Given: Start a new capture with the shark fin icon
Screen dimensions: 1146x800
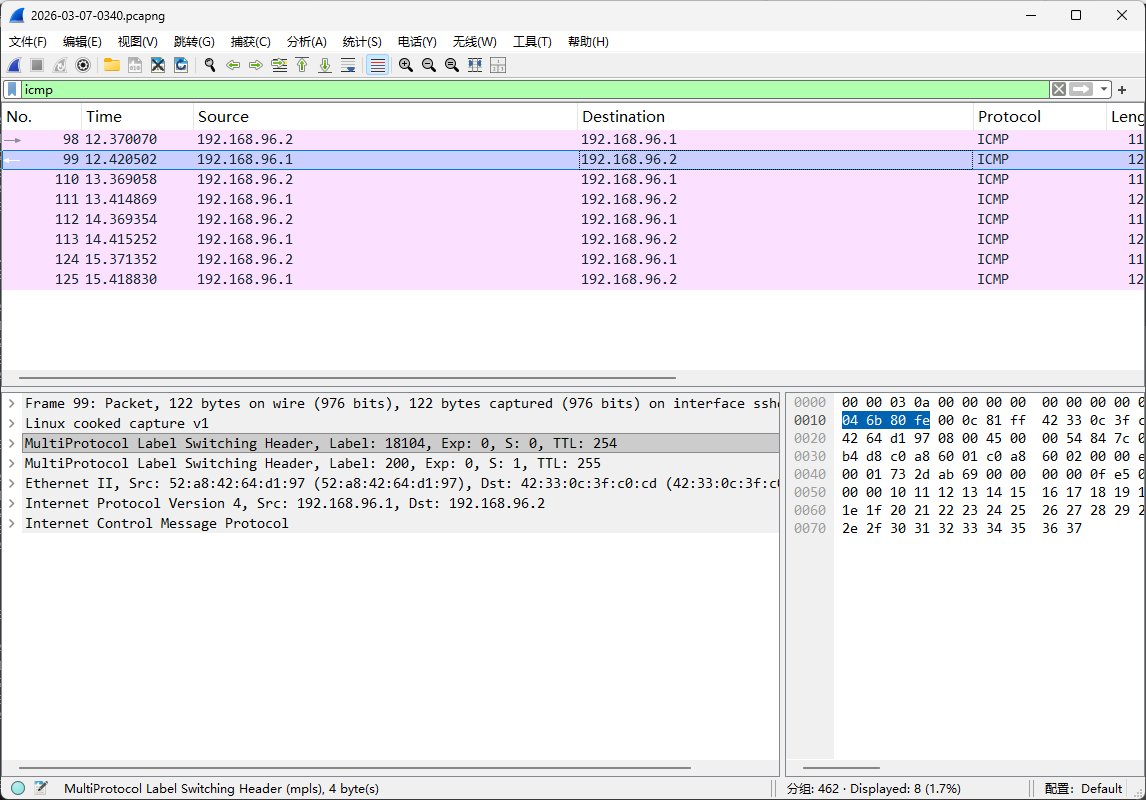Looking at the screenshot, I should click(x=13, y=65).
